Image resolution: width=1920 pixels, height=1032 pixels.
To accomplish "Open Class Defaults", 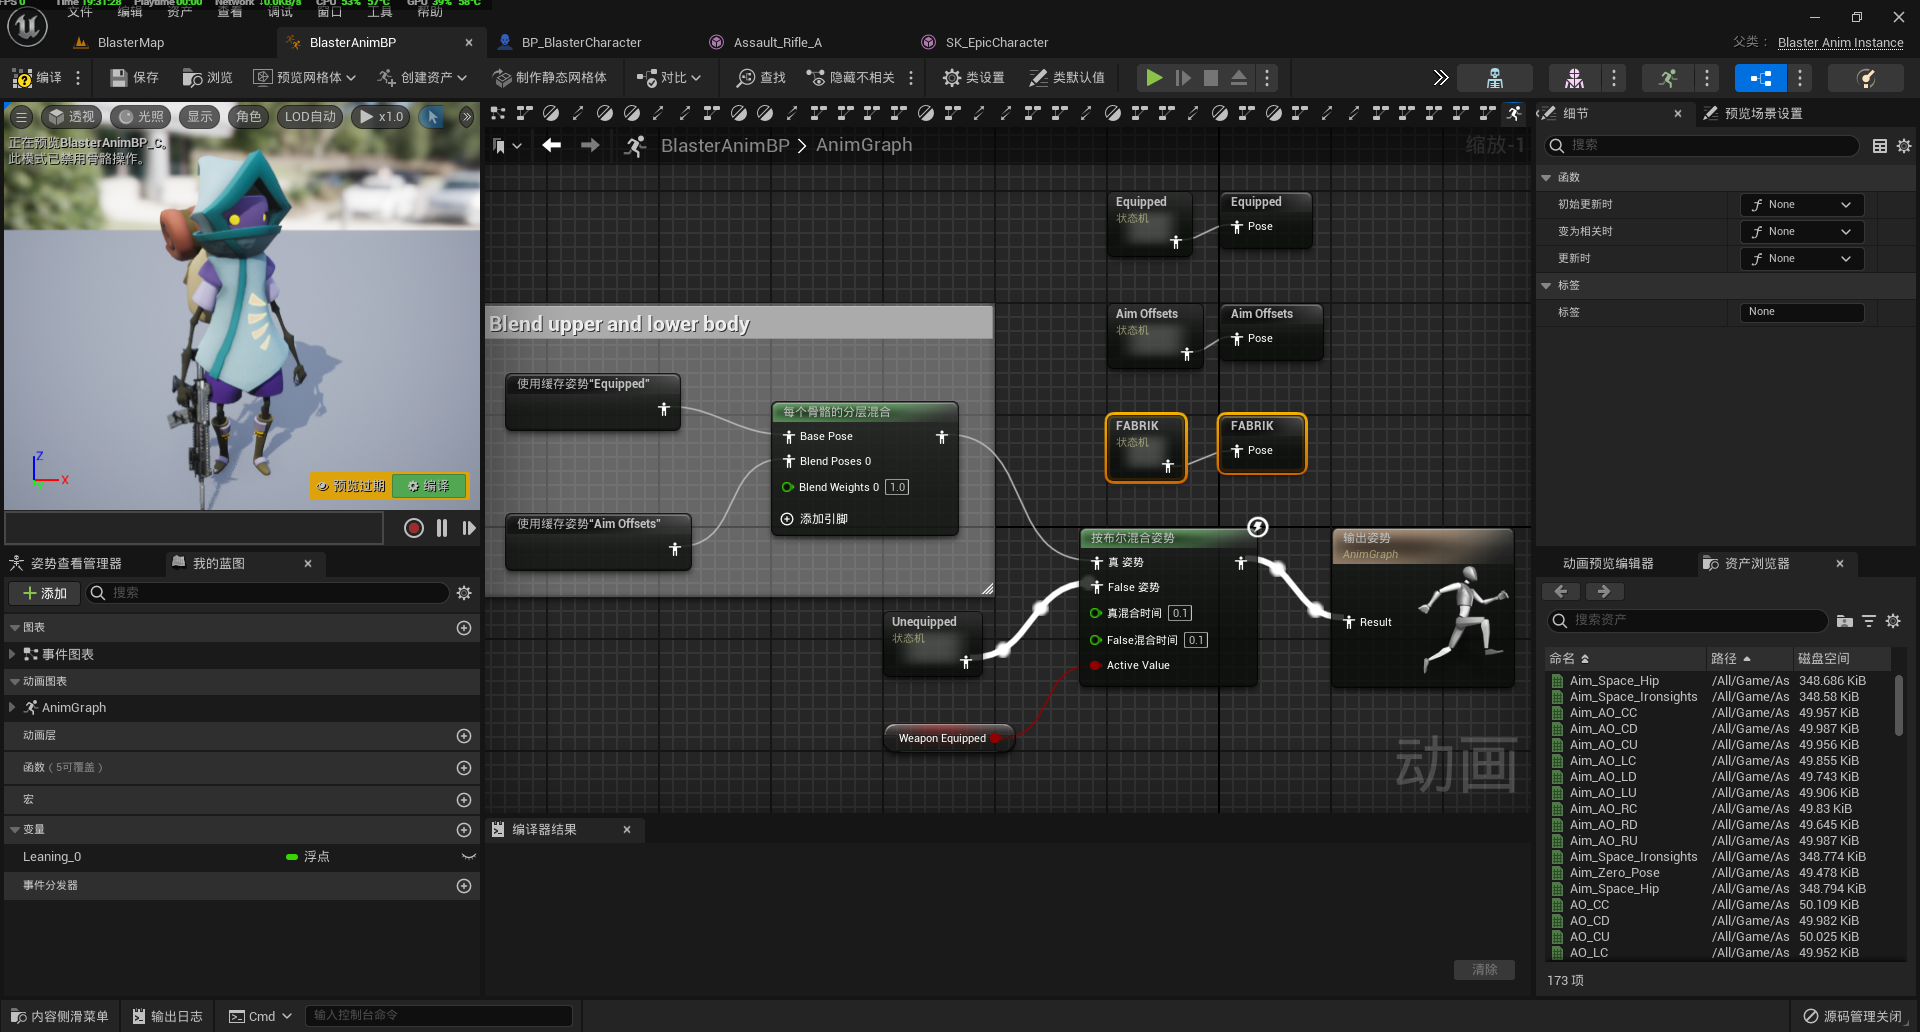I will pos(1067,77).
